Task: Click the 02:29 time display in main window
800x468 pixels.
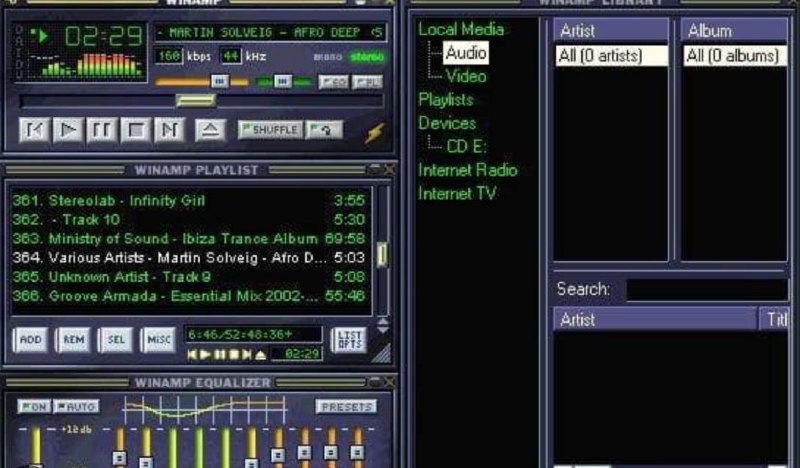Action: coord(104,37)
